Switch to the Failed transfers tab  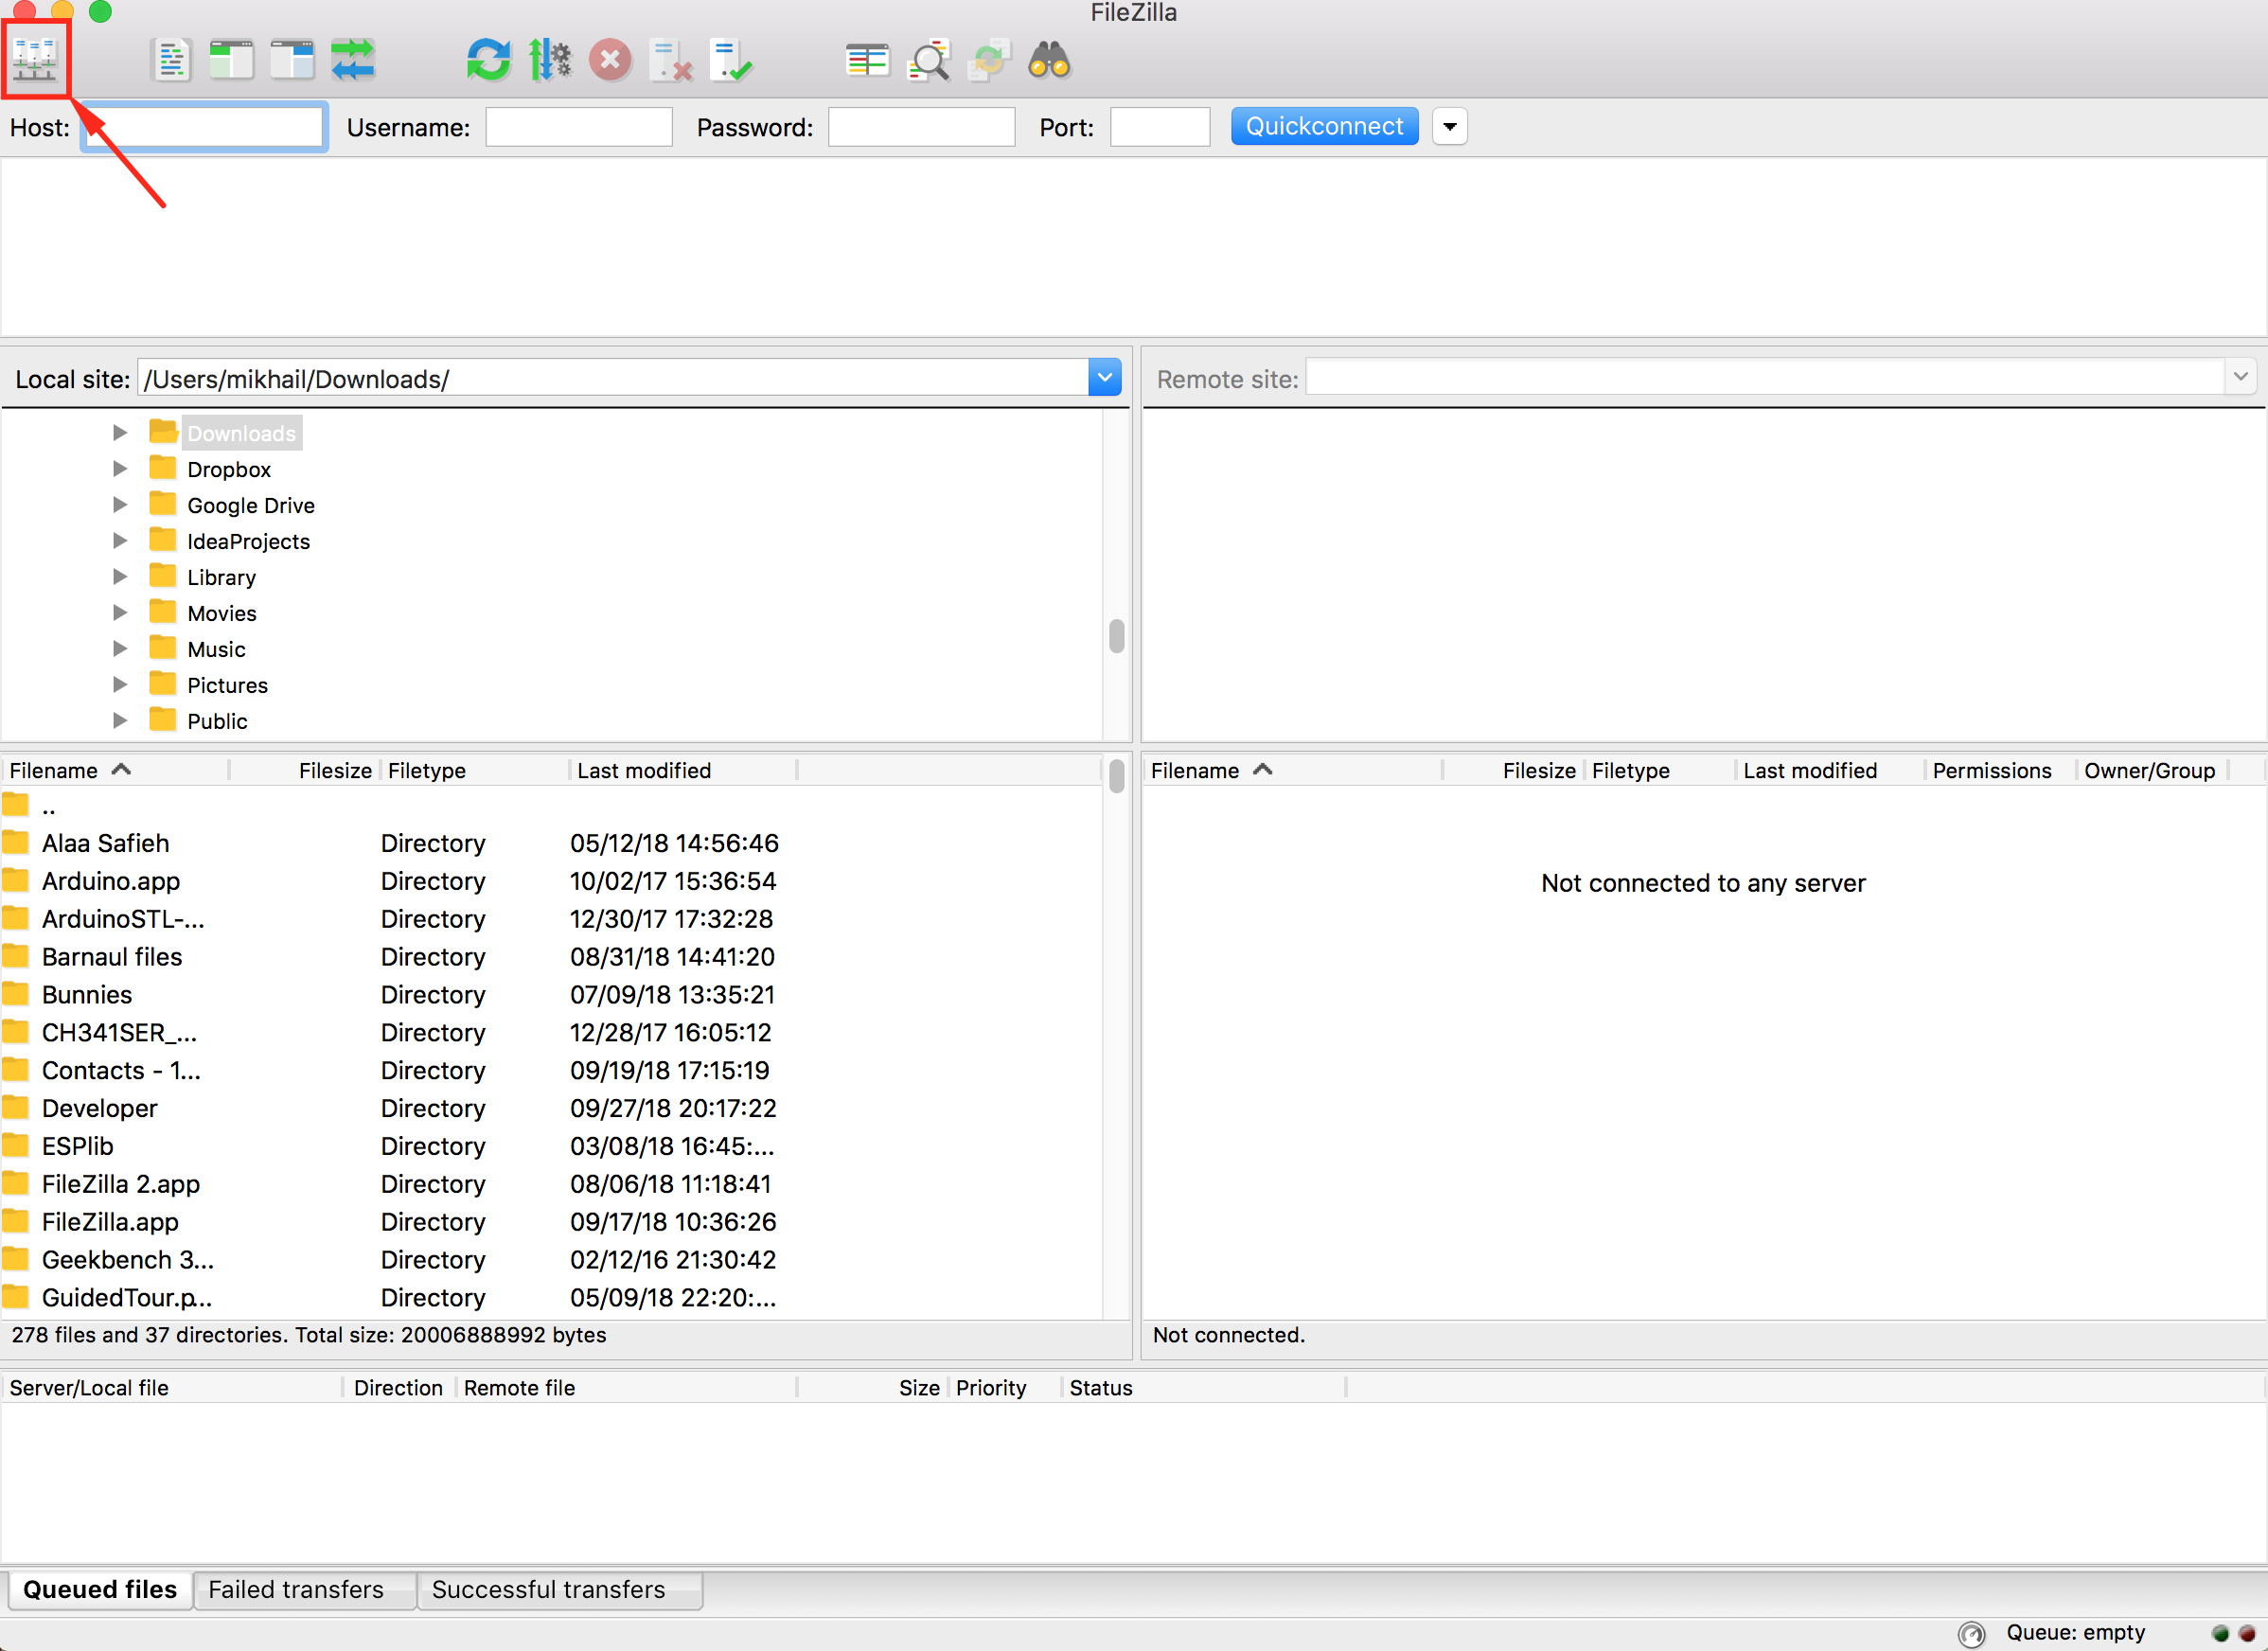coord(296,1589)
